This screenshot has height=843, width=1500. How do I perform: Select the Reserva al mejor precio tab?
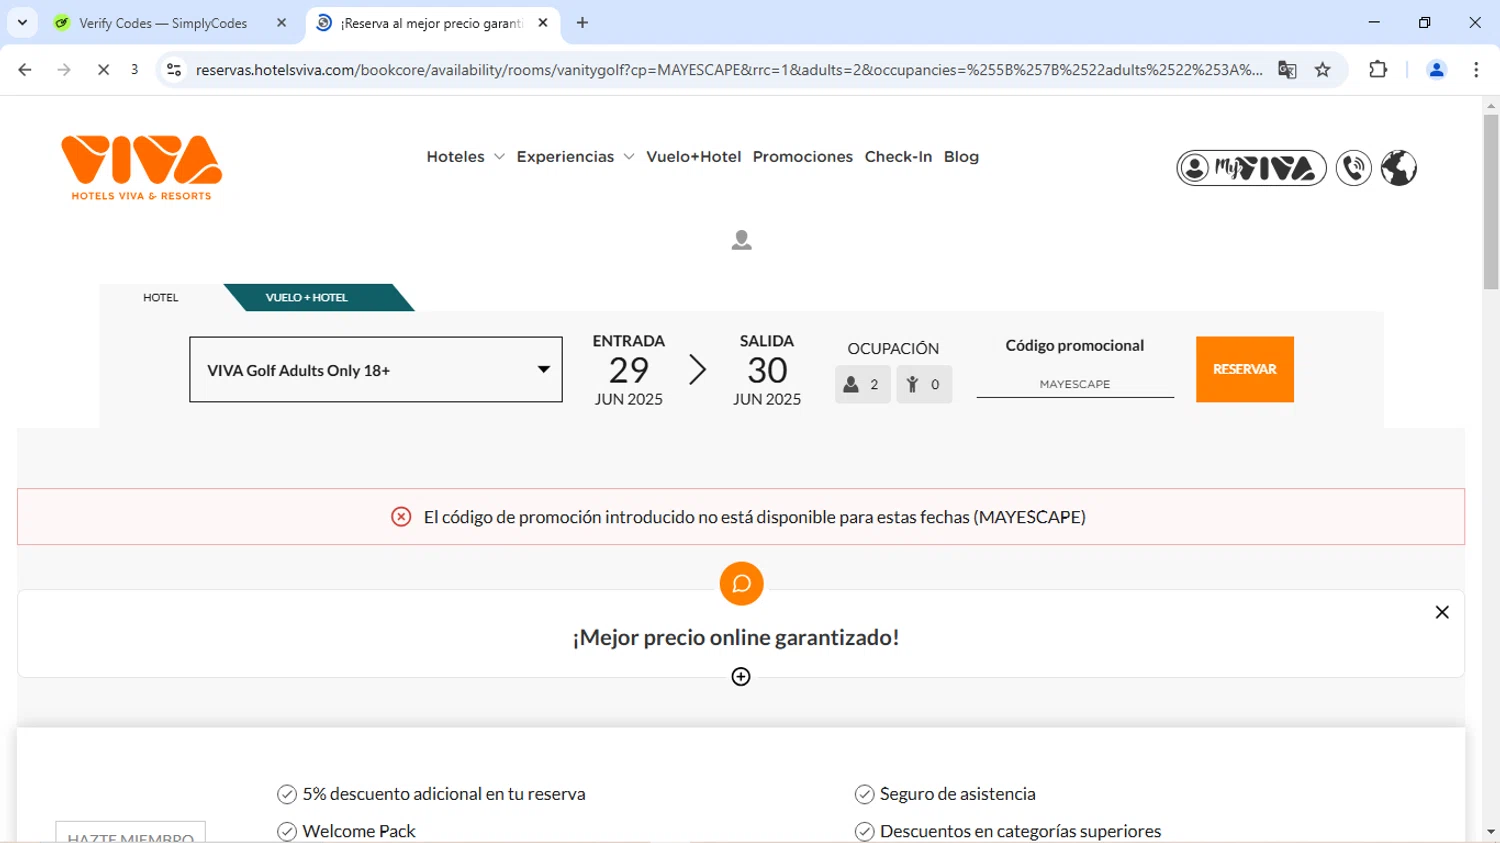[x=431, y=23]
